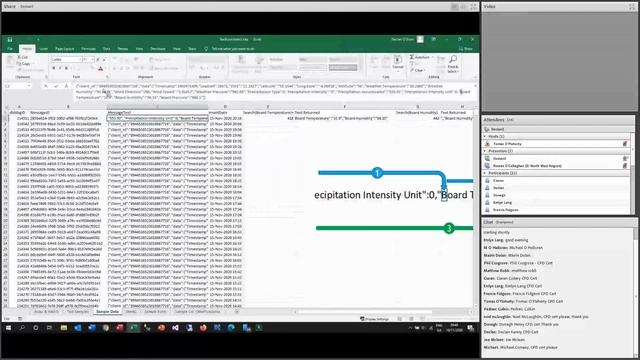Click the Name Box cell reference field
The width and height of the screenshot is (640, 360).
tap(17, 86)
